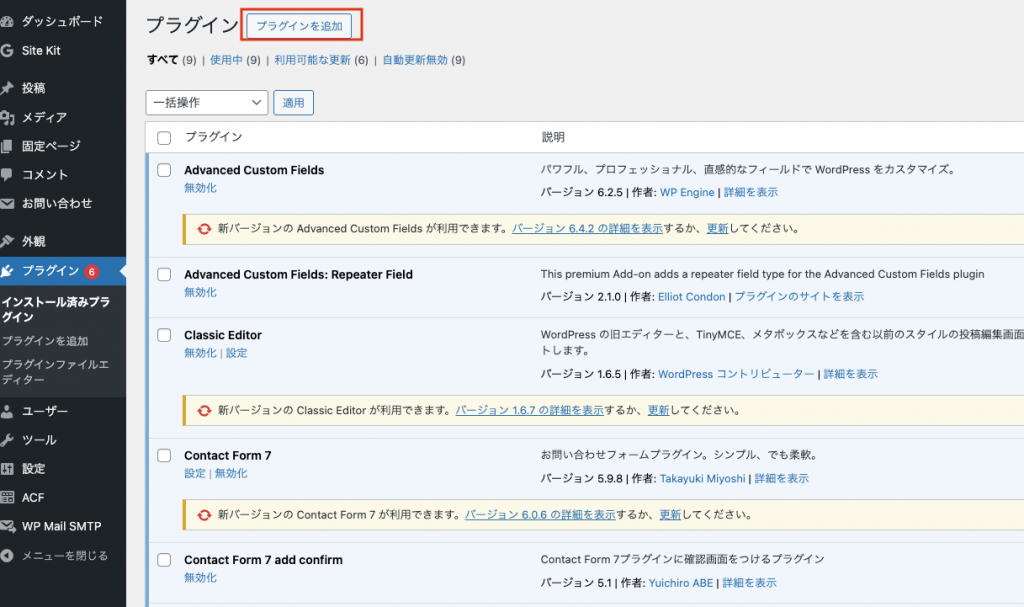
Task: Click the dashboard gauge icon
Action: coord(7,22)
